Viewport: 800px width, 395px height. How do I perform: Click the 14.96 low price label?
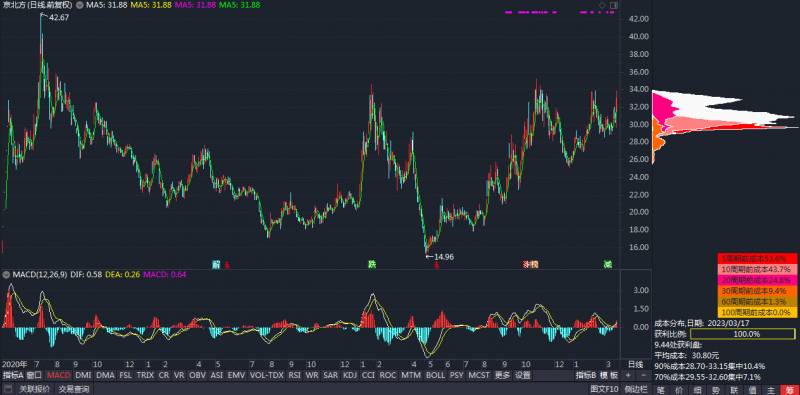point(443,257)
